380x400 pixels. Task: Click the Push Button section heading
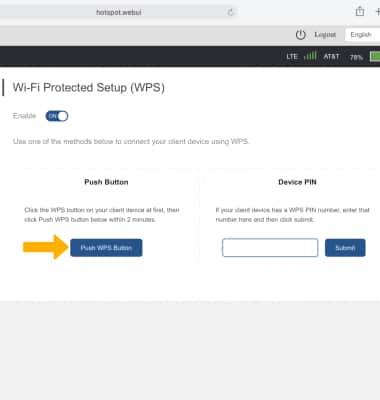pyautogui.click(x=106, y=182)
